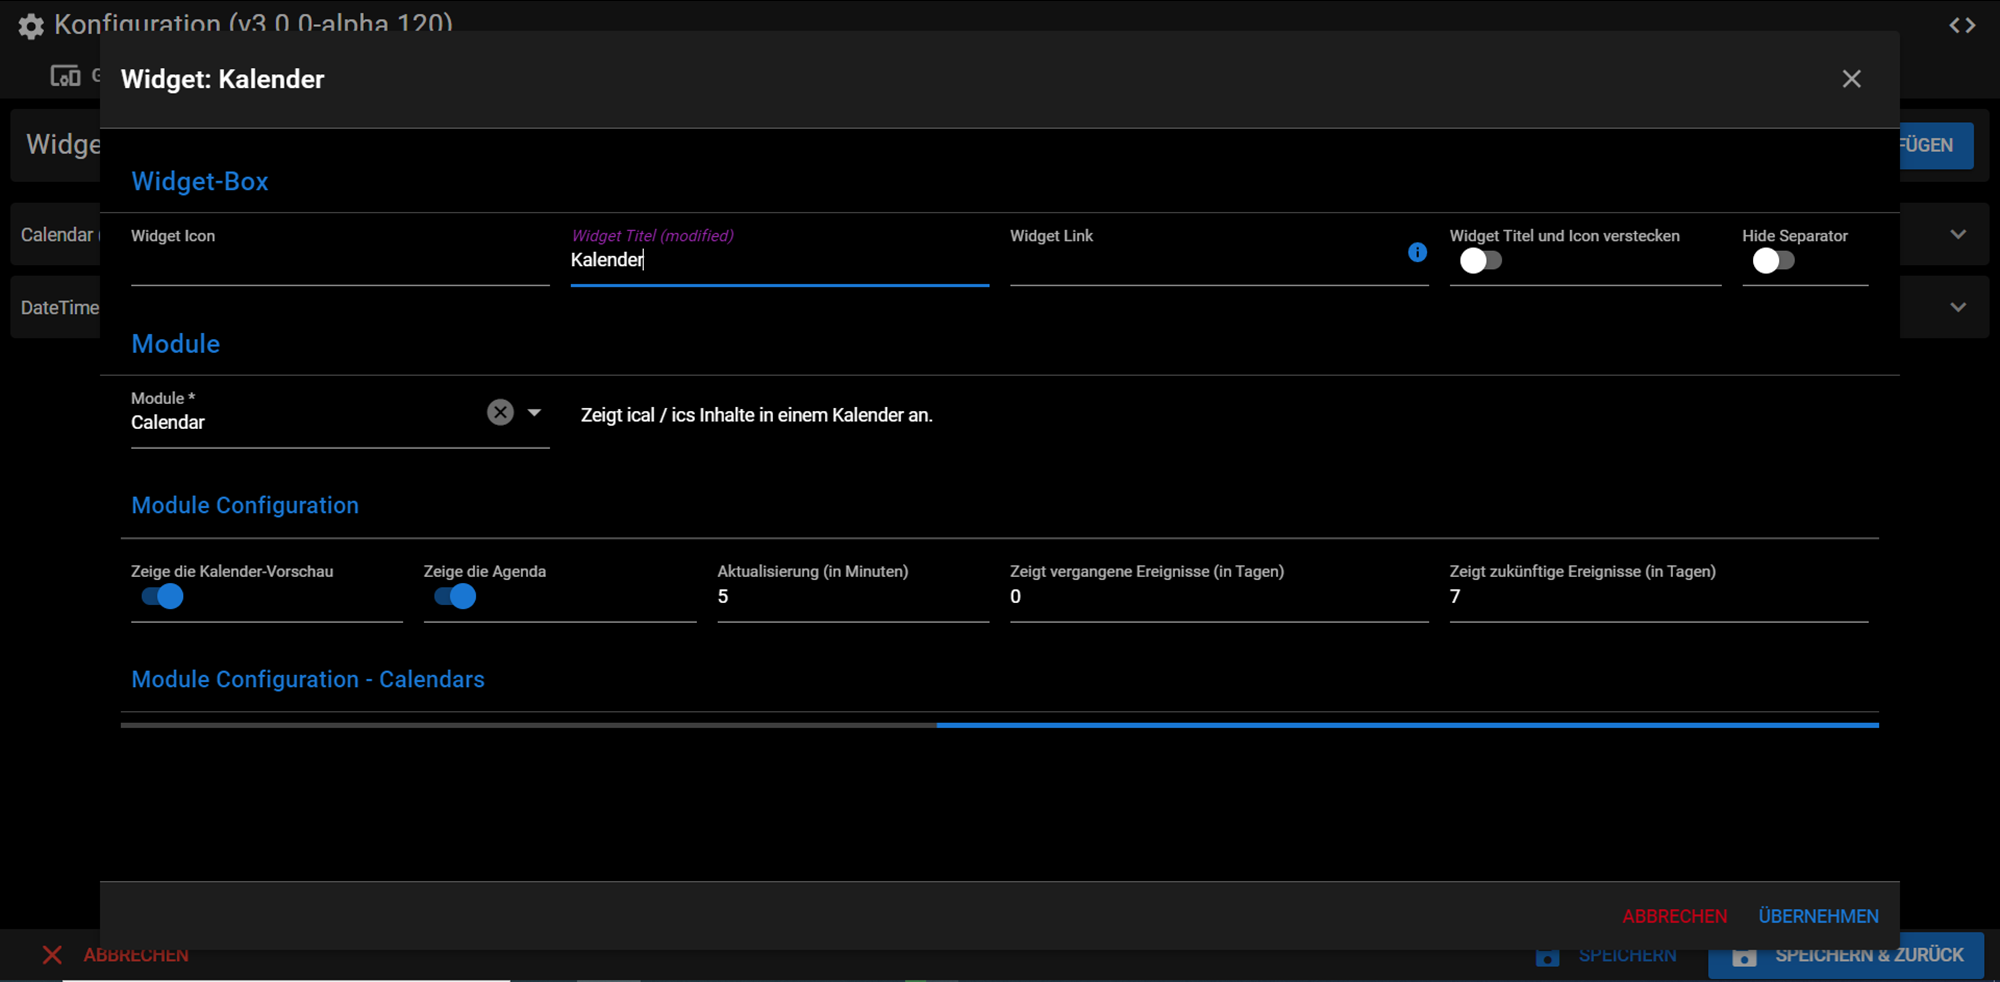Close the Widget Kalender dialog
This screenshot has height=982, width=2000.
[1851, 79]
